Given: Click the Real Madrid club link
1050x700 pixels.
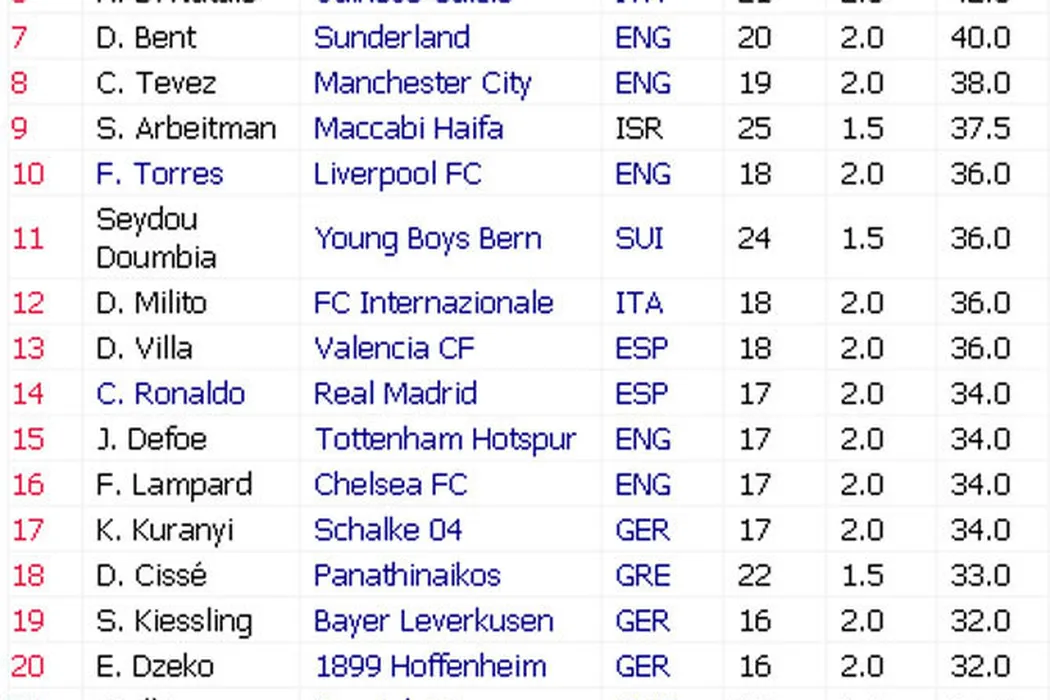Looking at the screenshot, I should tap(395, 393).
